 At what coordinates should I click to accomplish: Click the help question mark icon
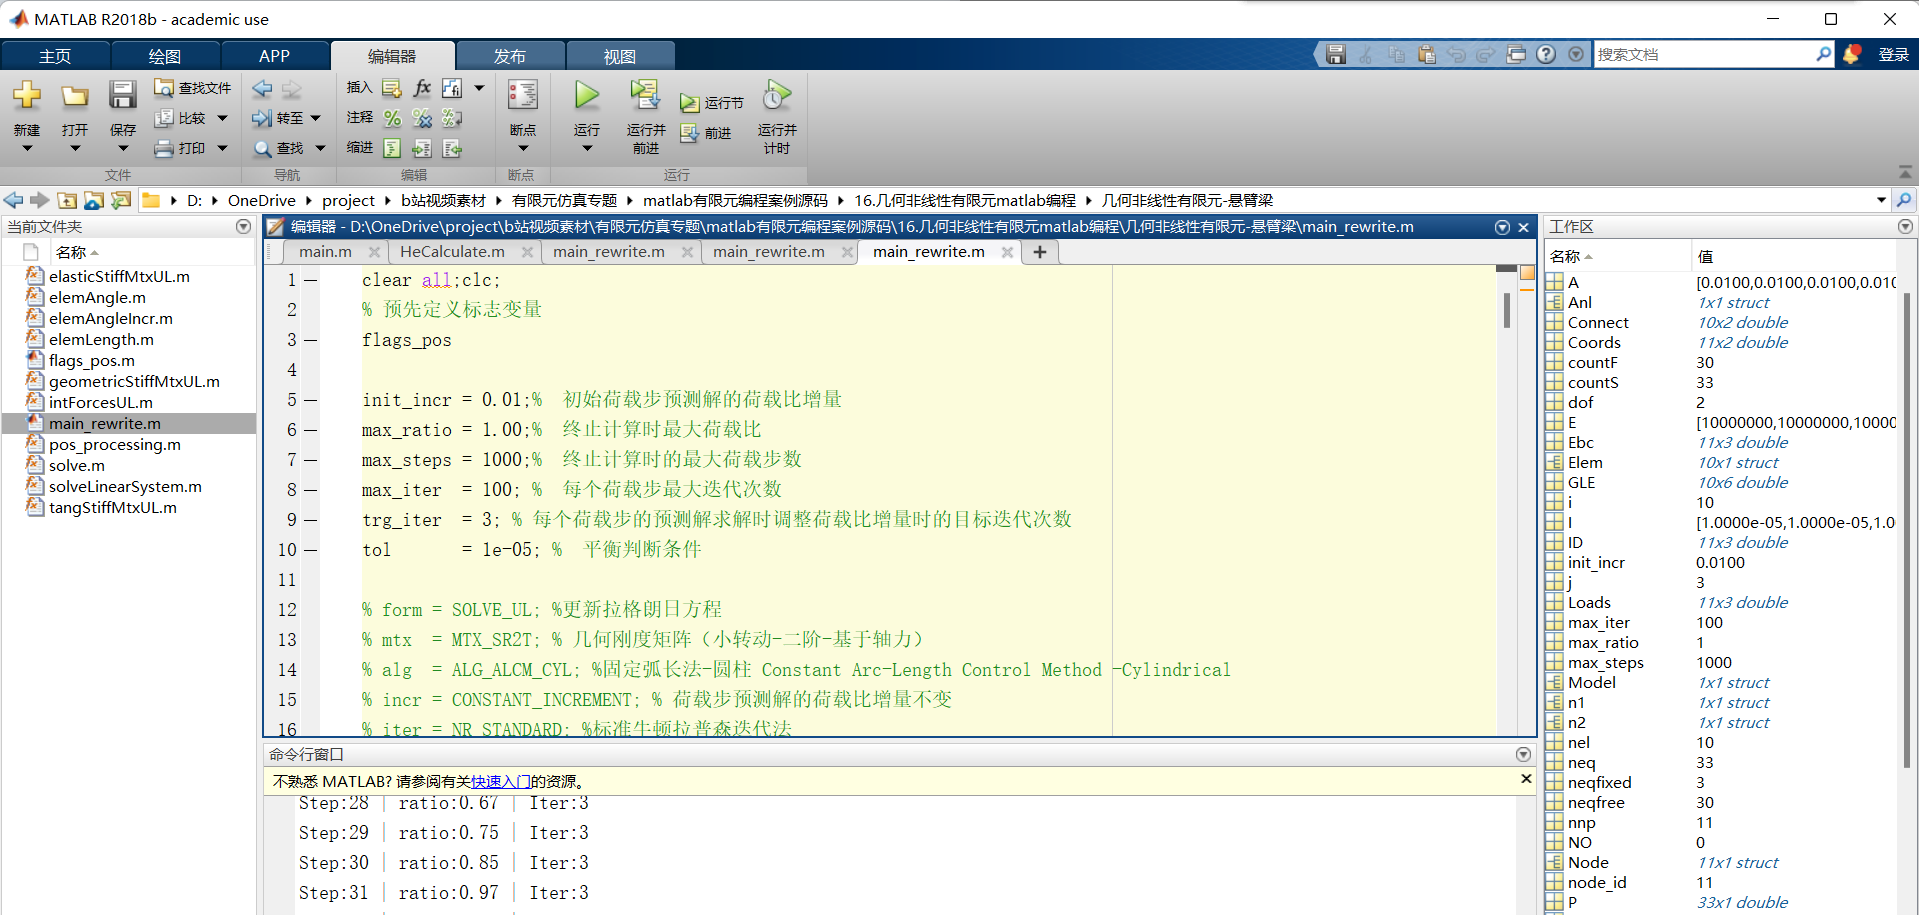point(1546,55)
